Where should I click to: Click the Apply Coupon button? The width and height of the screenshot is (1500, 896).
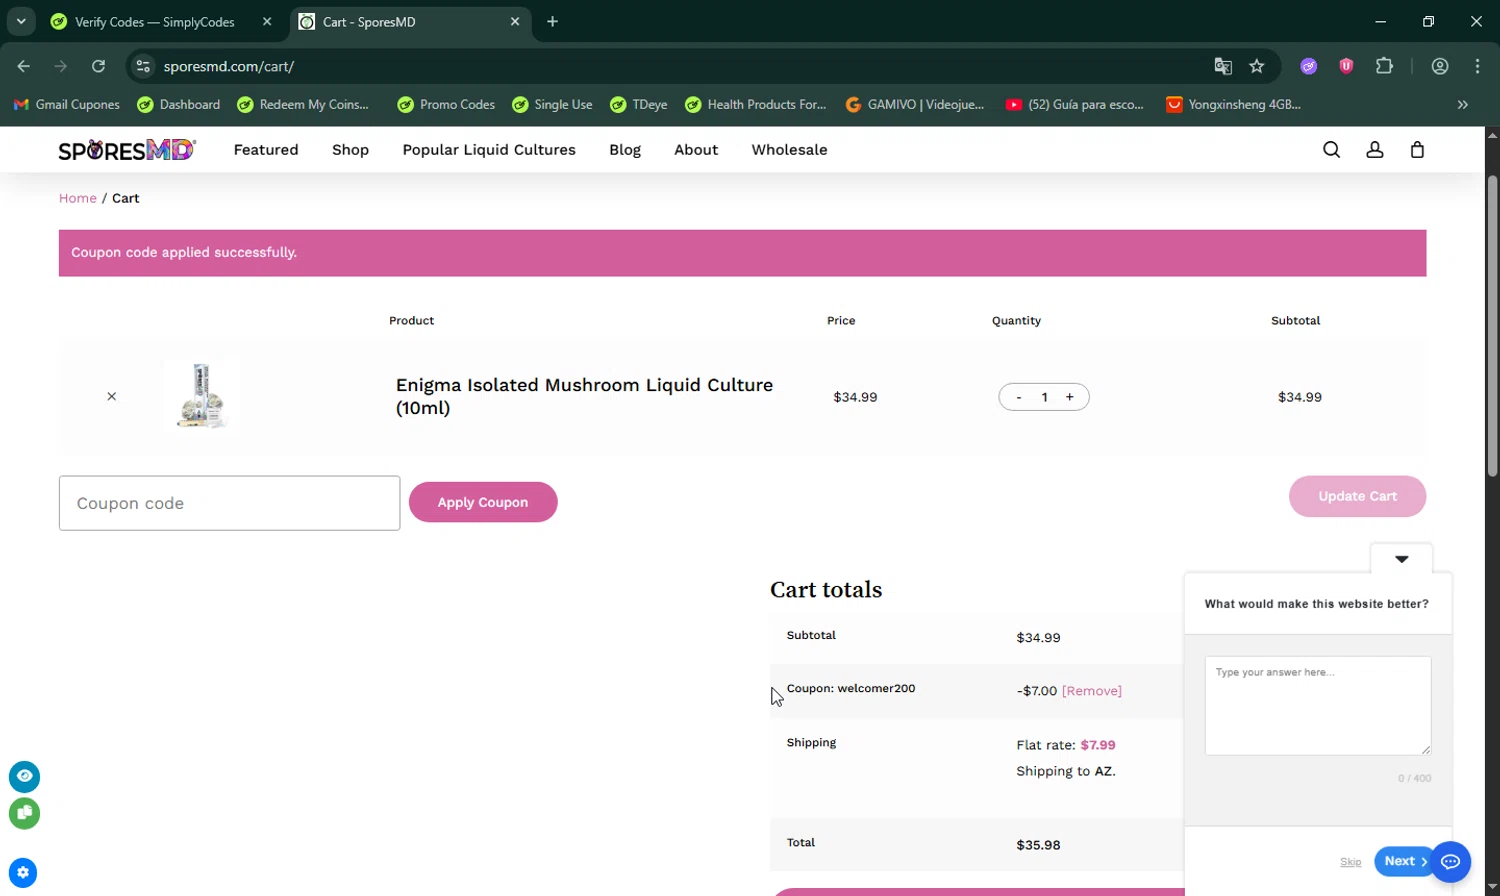click(483, 502)
